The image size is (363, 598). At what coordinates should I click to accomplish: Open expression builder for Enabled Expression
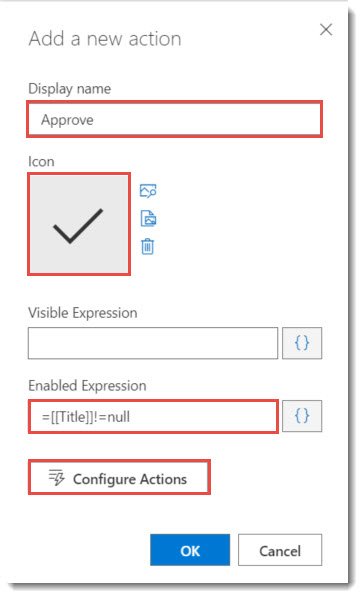tap(302, 416)
